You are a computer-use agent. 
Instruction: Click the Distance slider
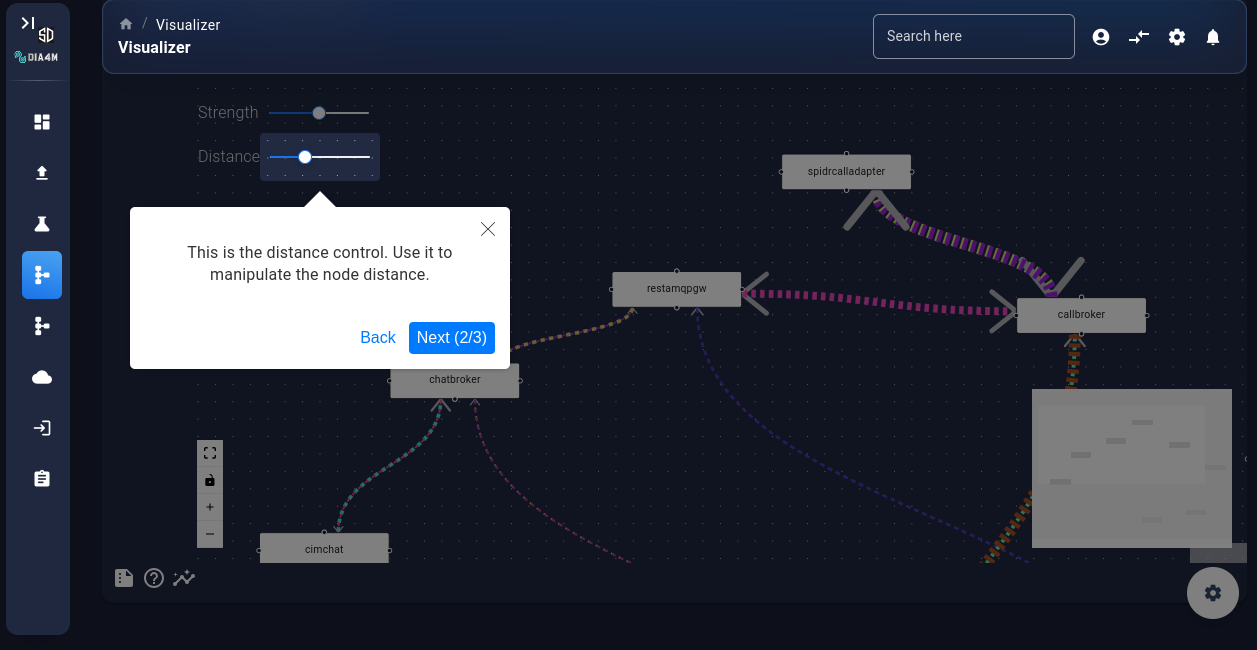click(320, 157)
